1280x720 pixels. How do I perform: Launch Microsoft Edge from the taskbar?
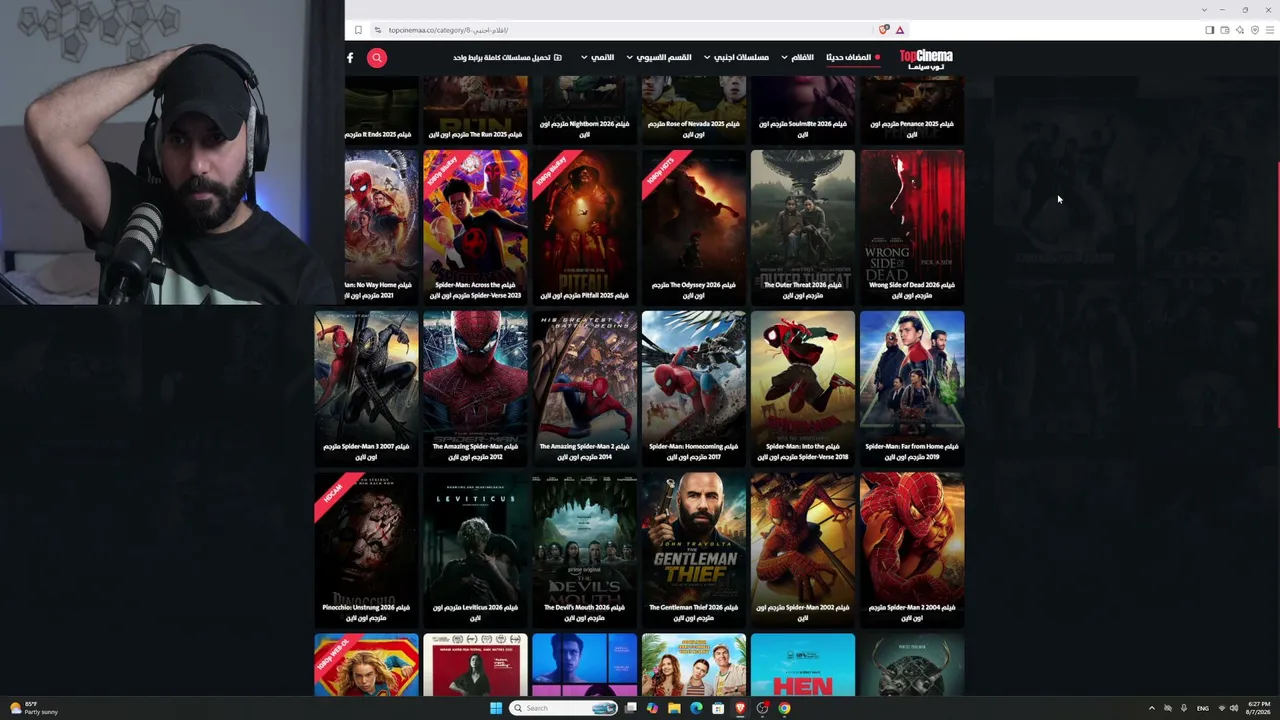click(696, 708)
